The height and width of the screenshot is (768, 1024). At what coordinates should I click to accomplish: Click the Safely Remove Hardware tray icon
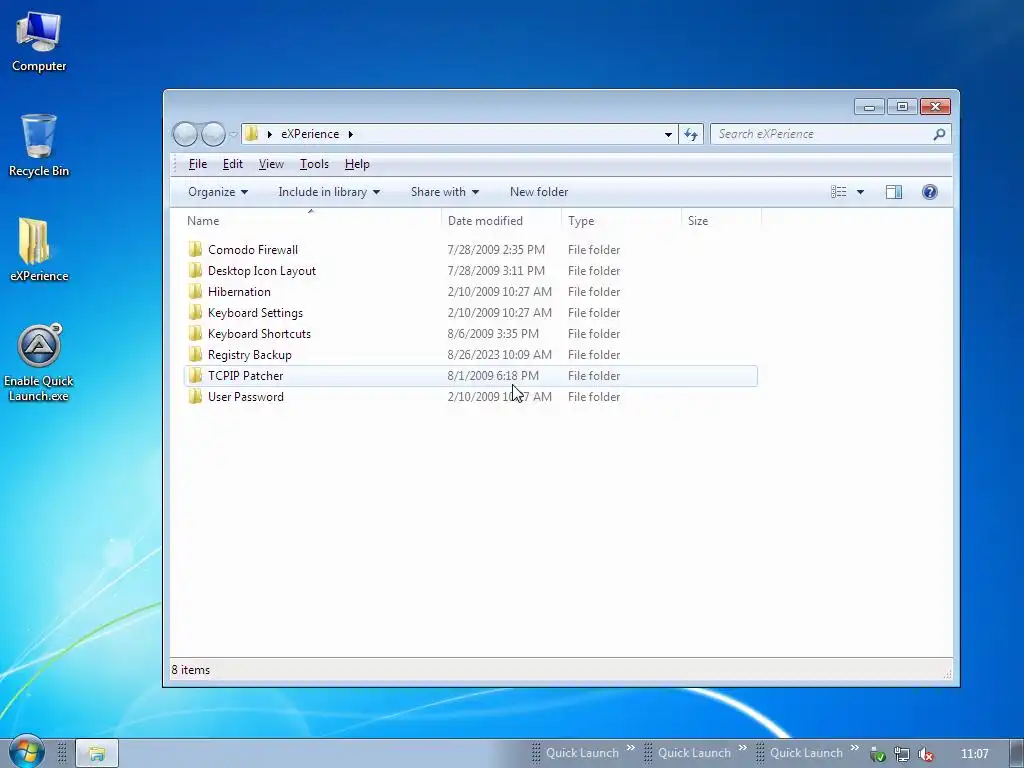(878, 754)
